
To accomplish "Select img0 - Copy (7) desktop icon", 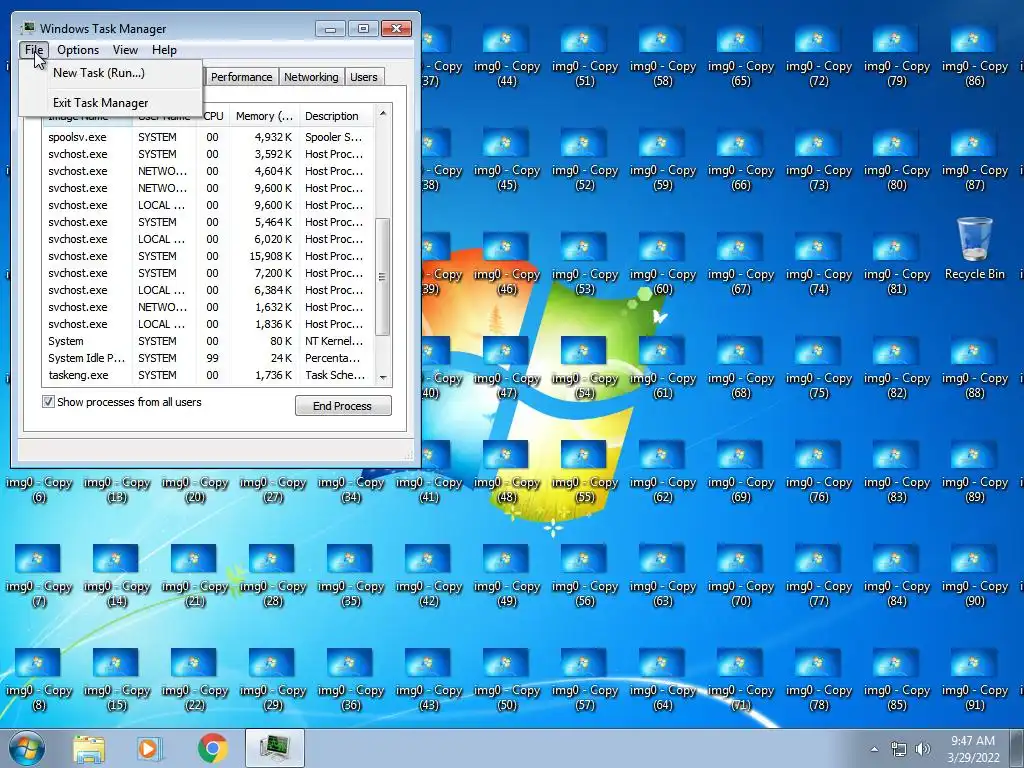I will 39,576.
